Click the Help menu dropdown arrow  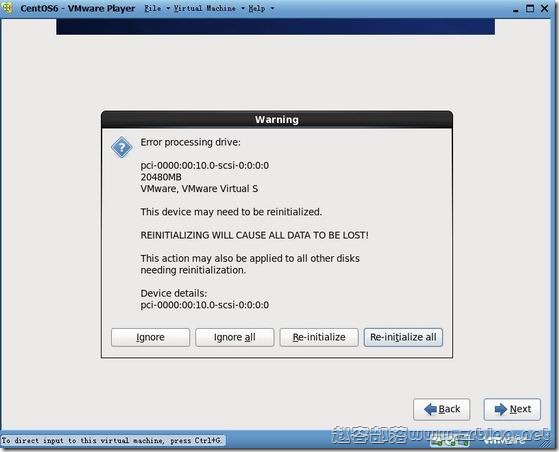[x=272, y=8]
